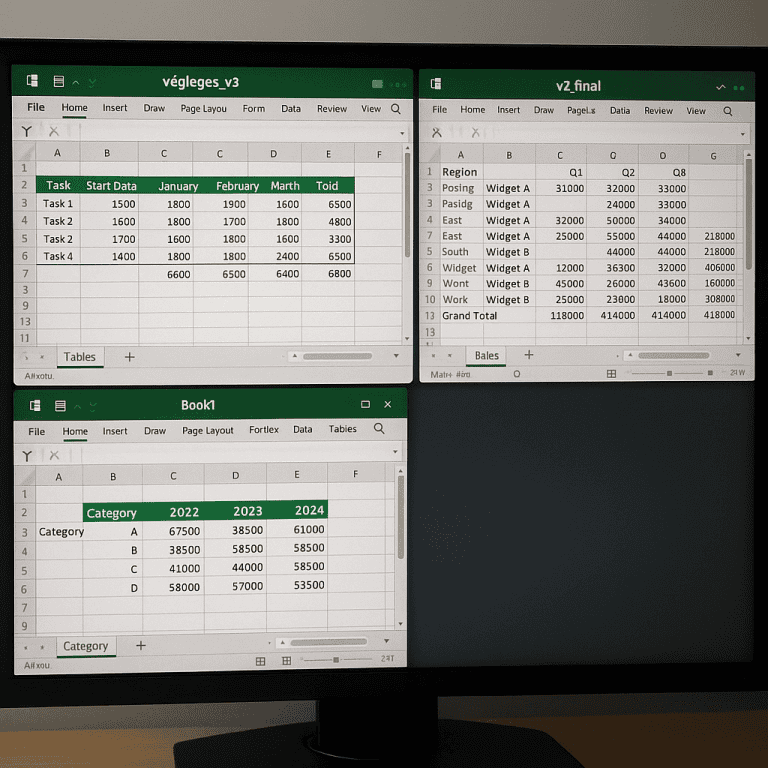Open the Insert tab in végleges_v3

(115, 108)
